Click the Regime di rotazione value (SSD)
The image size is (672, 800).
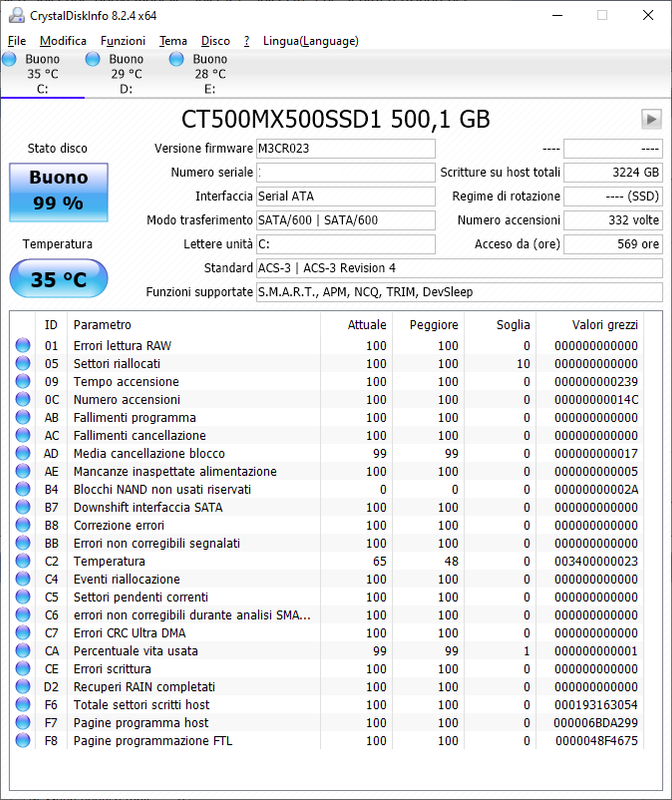(x=613, y=196)
